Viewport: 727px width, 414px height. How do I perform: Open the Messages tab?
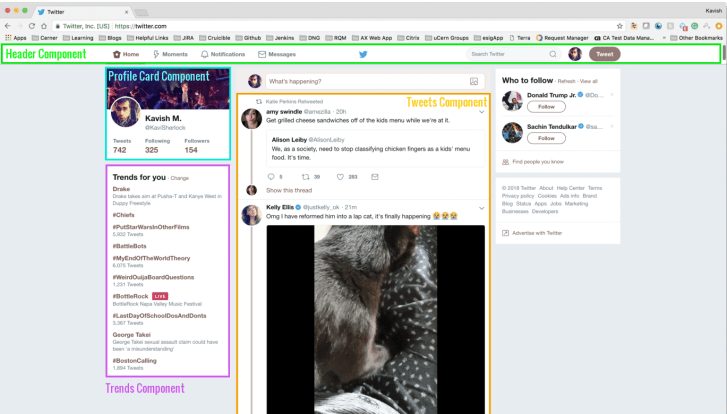277,54
